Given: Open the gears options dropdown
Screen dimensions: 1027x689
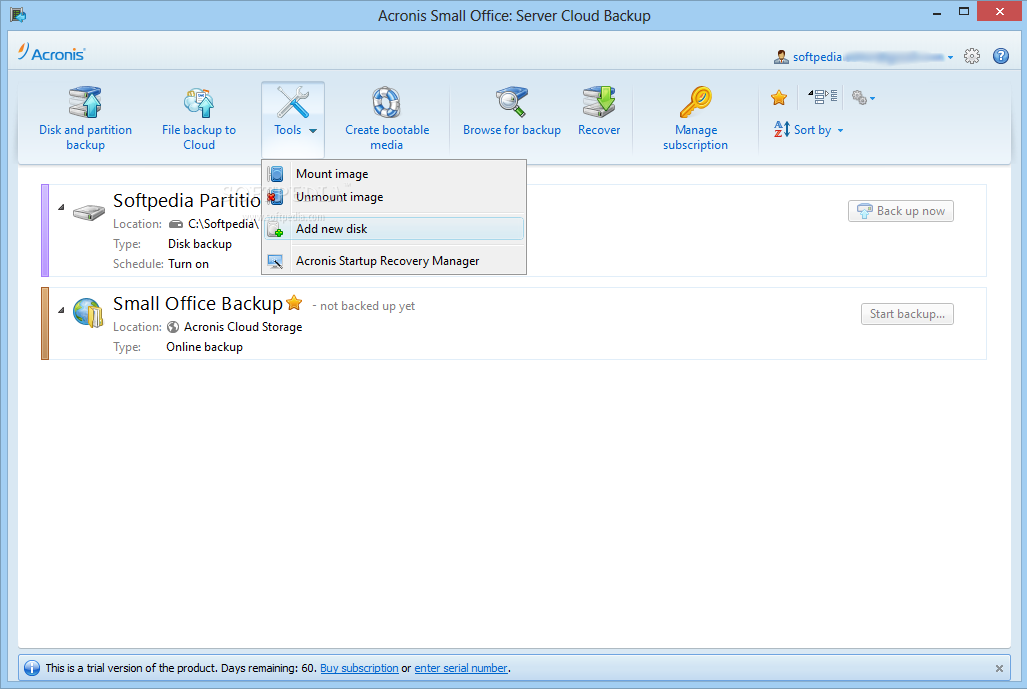Looking at the screenshot, I should [863, 98].
